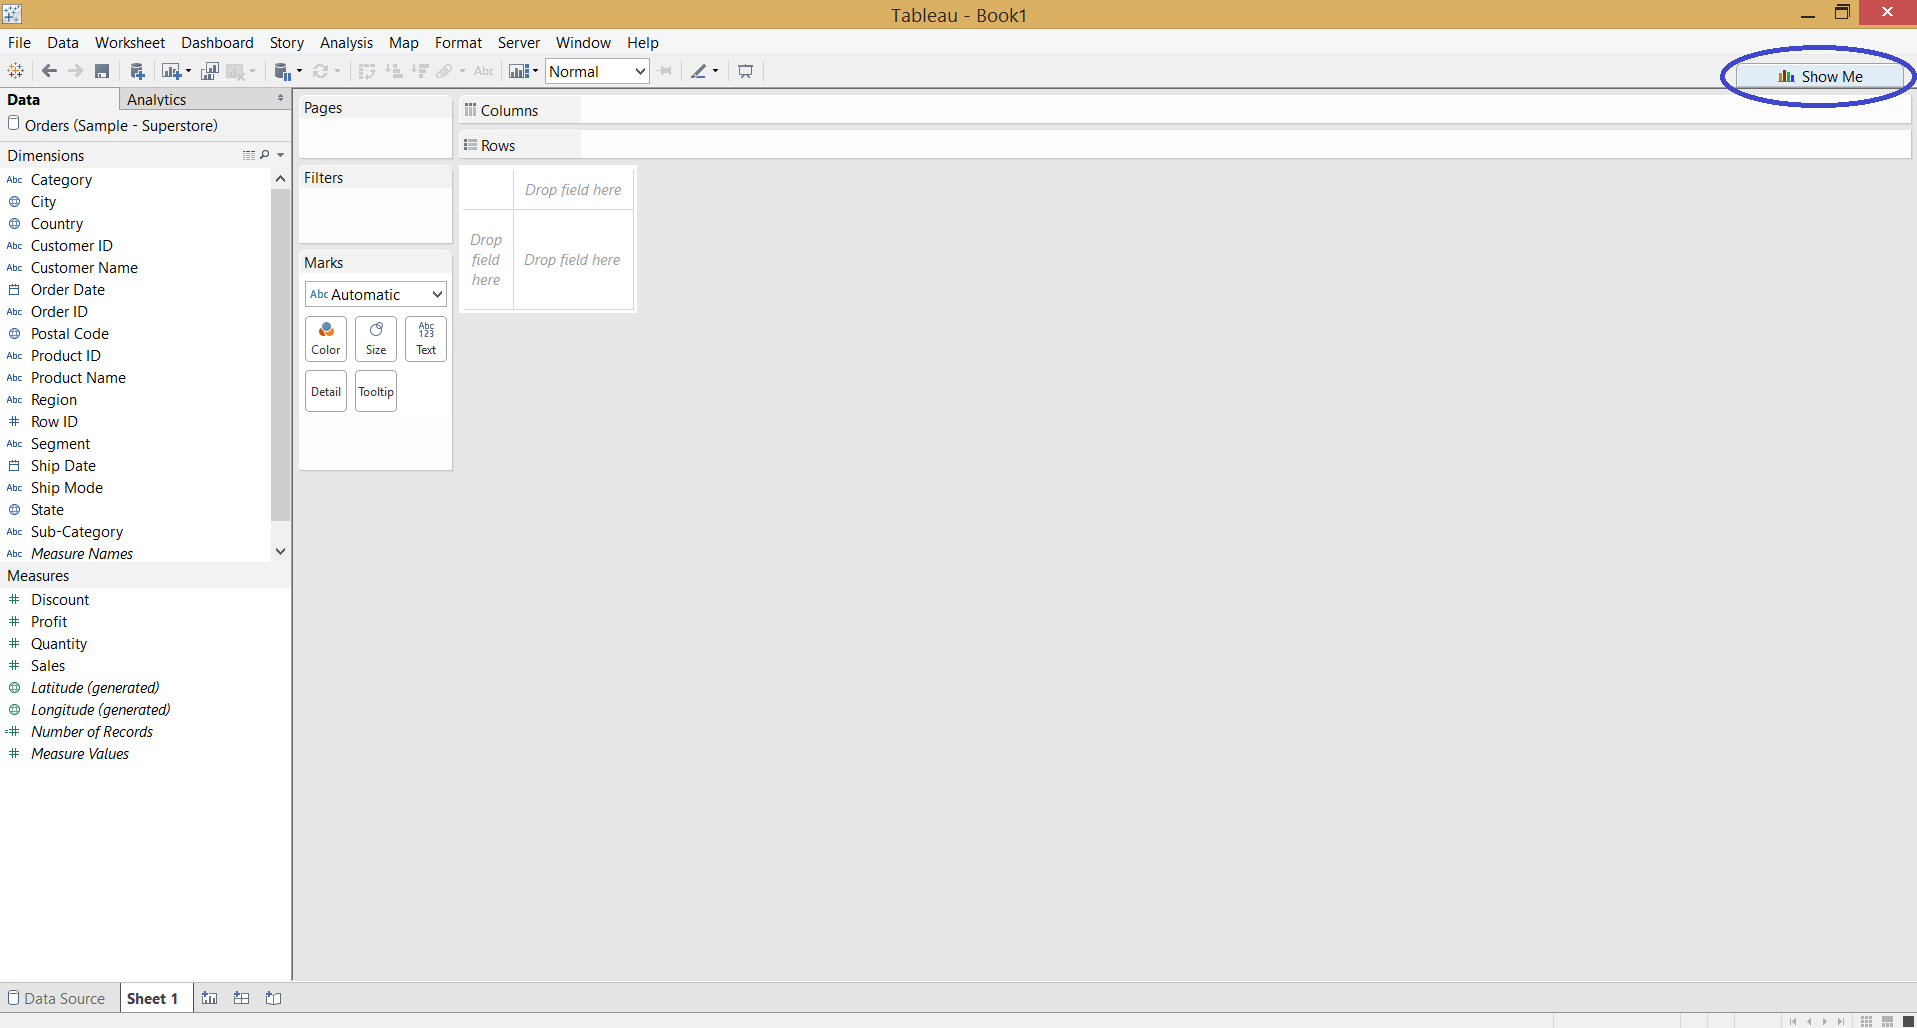Click the Color button on Marks card
Screen dimensions: 1917x1028
click(x=326, y=339)
